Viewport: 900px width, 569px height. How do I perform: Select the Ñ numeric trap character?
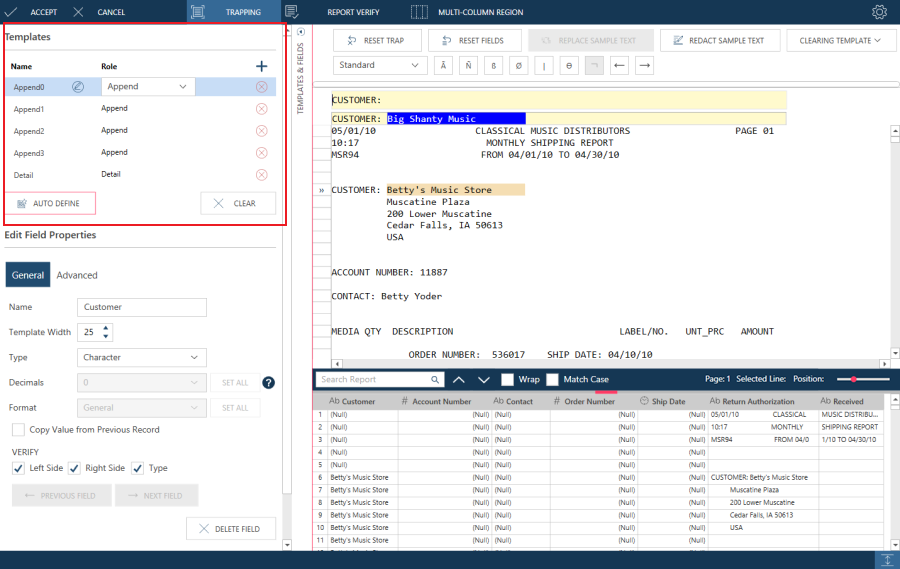point(467,66)
